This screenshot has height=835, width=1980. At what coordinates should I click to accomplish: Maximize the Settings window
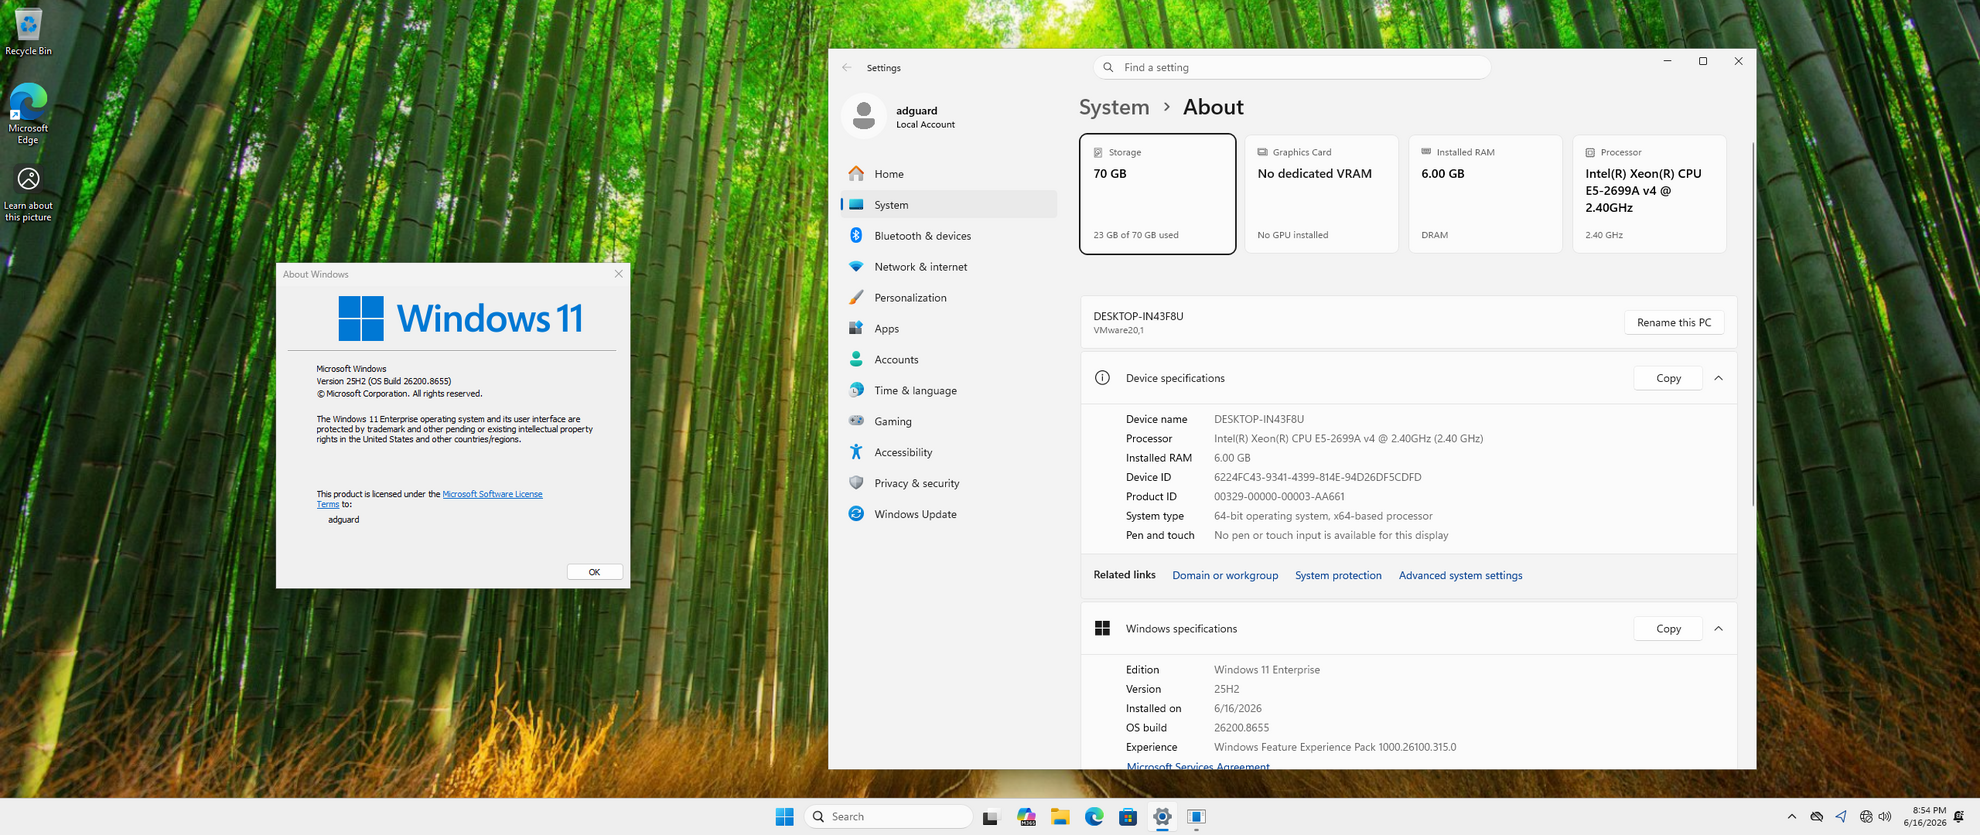(x=1703, y=62)
